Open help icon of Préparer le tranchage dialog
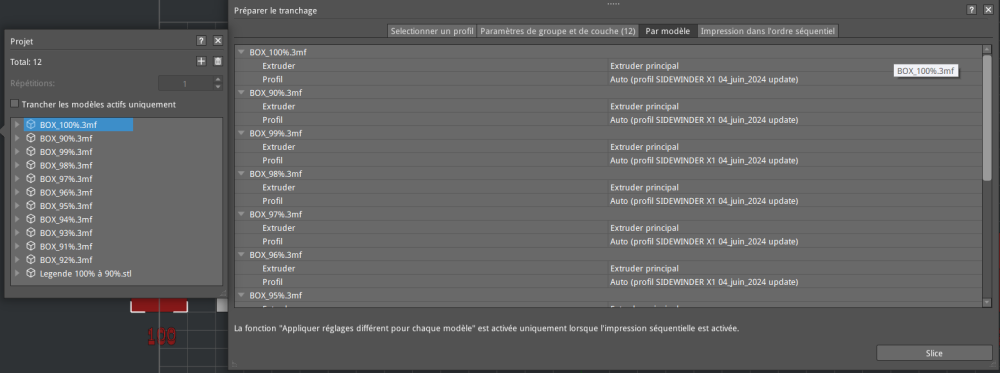 click(x=971, y=10)
